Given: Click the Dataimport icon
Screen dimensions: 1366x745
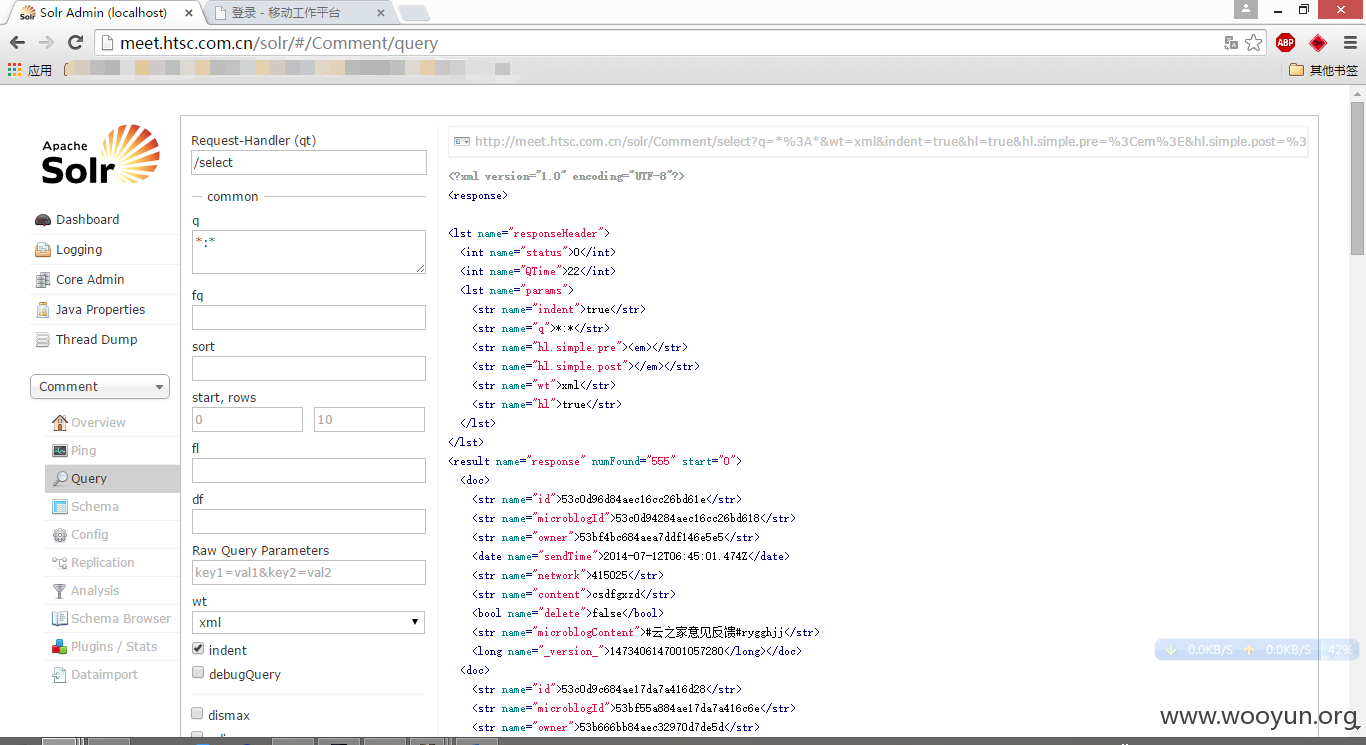Looking at the screenshot, I should point(60,675).
